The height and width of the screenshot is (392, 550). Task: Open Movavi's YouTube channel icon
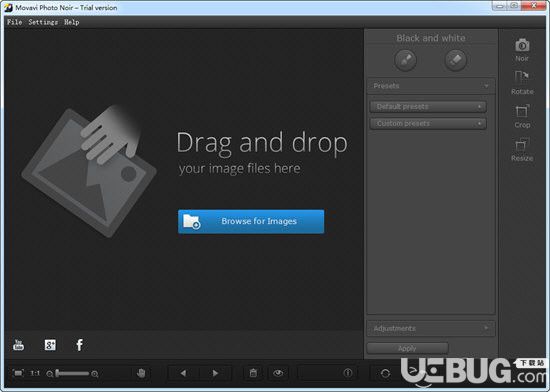click(18, 345)
